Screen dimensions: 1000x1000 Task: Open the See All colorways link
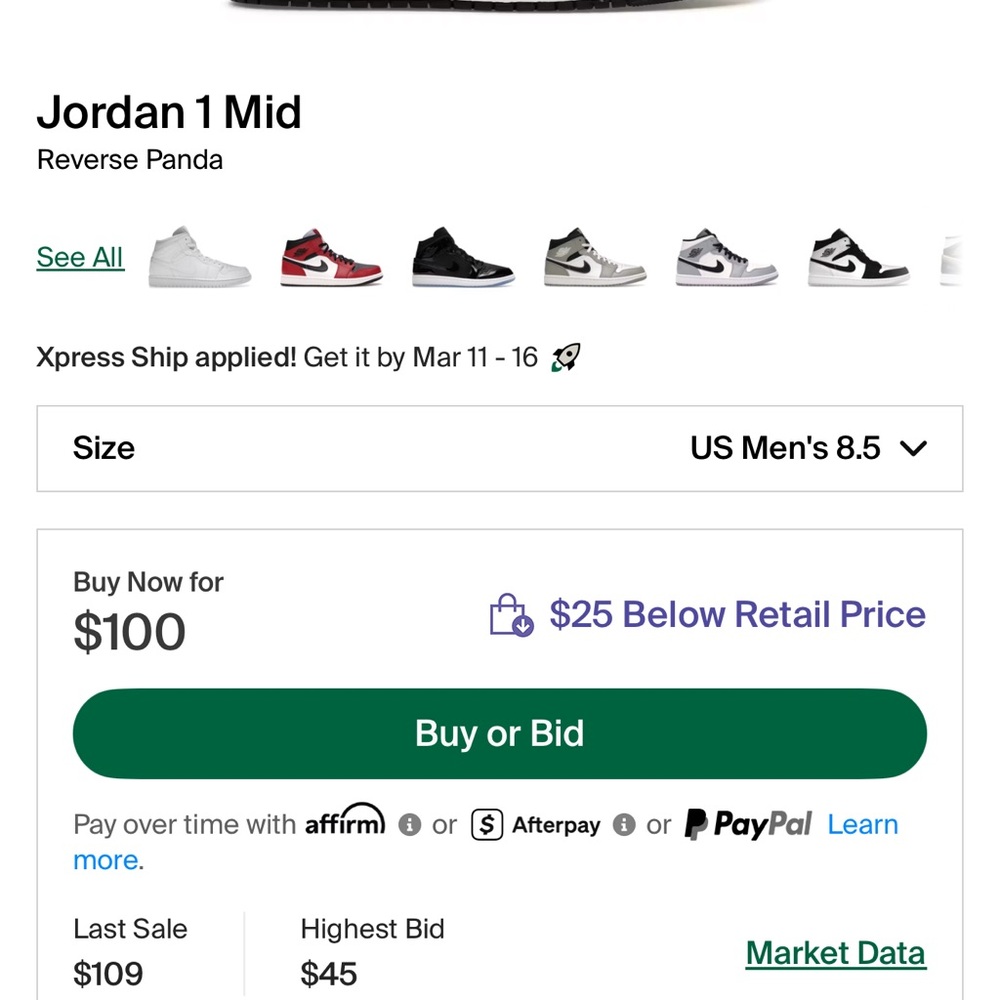(79, 257)
